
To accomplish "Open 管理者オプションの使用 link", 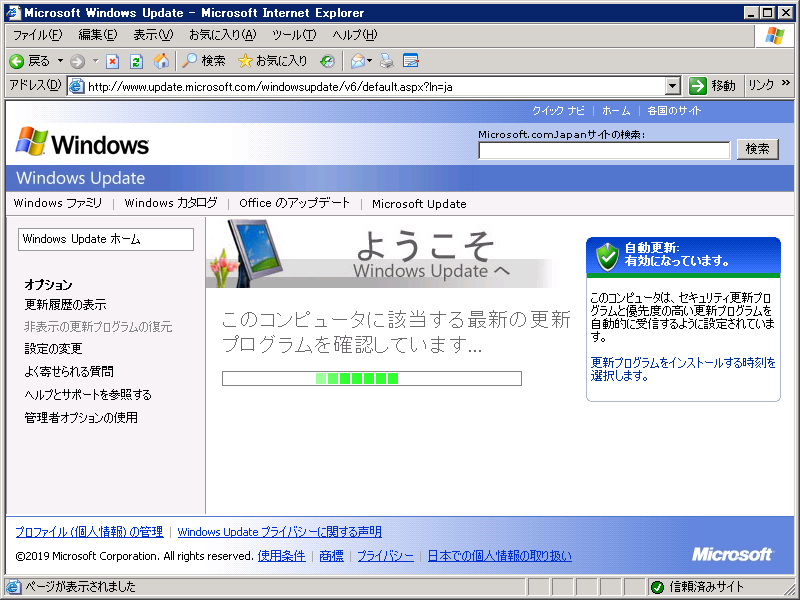I will click(81, 417).
